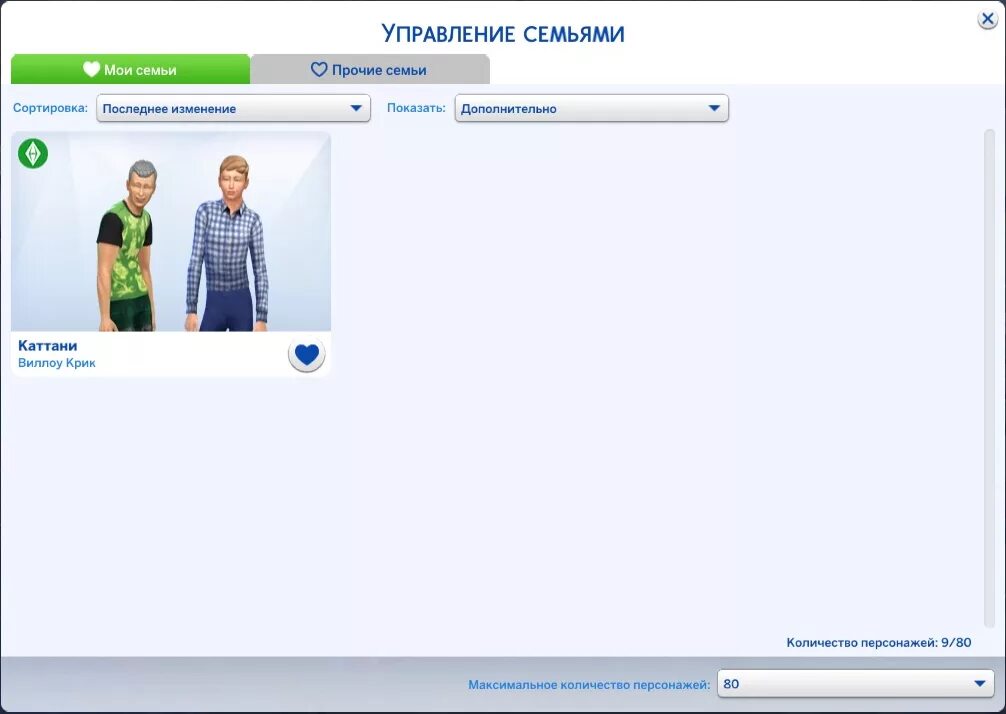Image resolution: width=1006 pixels, height=714 pixels.
Task: Click the white heart icon on the Мои семьи tab
Action: tap(92, 69)
